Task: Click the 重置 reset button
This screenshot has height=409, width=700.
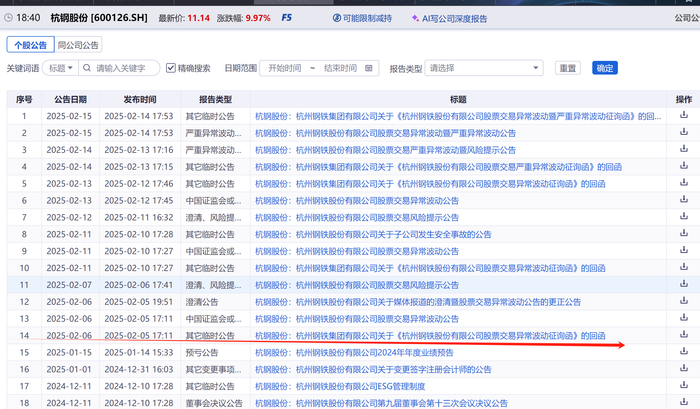Action: point(568,68)
